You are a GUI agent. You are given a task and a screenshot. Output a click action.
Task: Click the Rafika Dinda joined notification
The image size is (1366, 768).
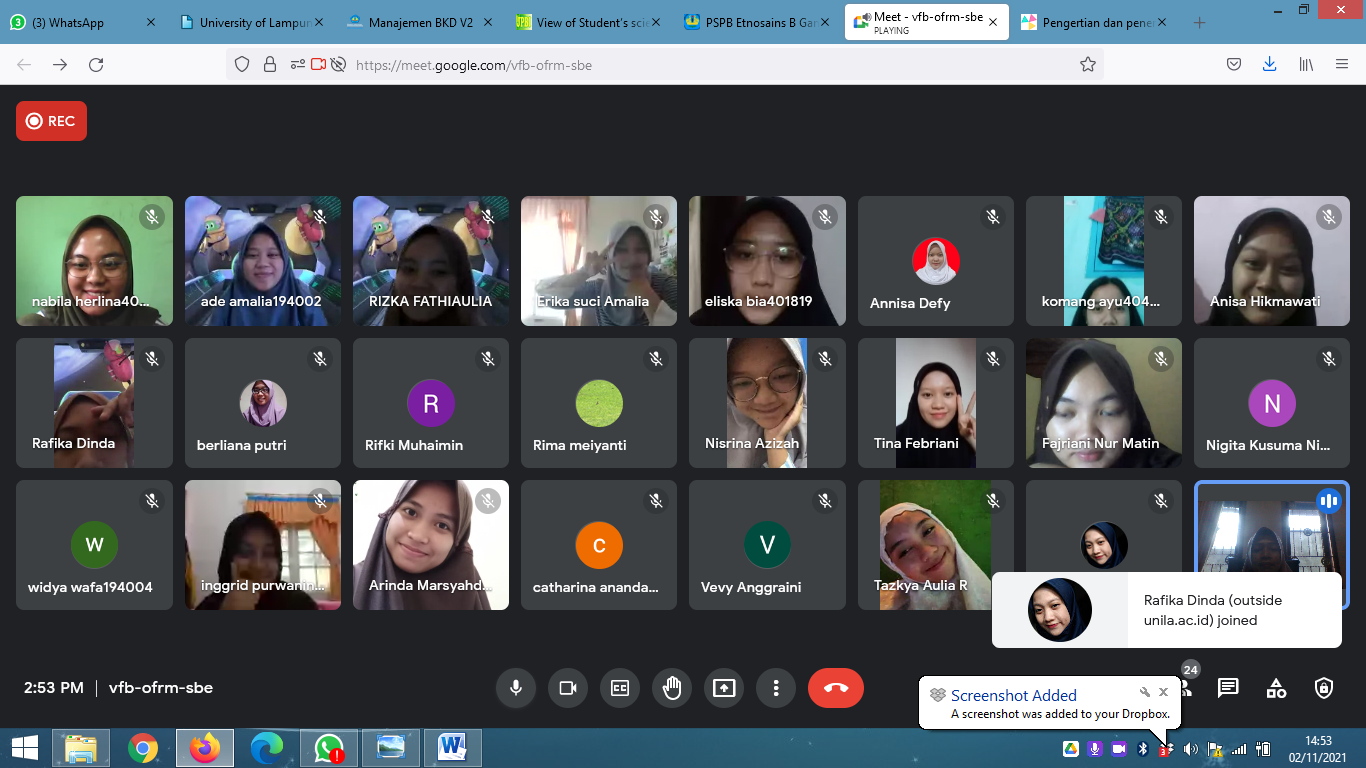coord(1166,610)
